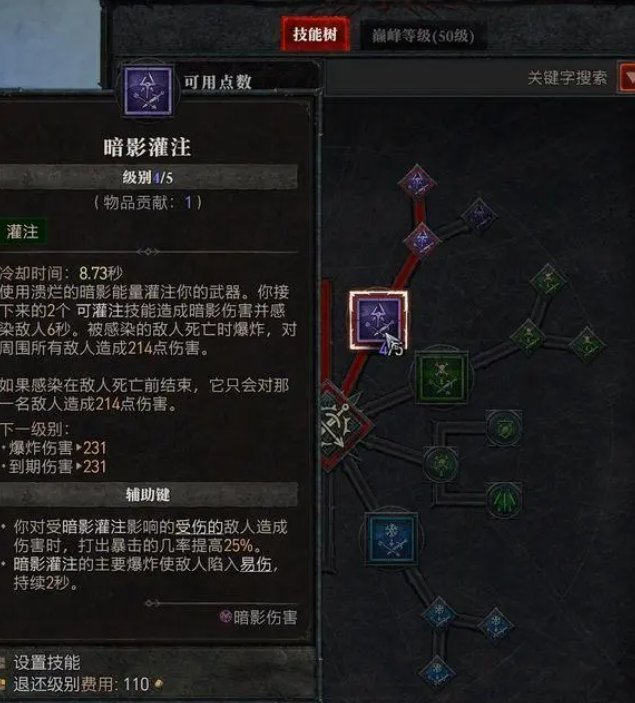635x703 pixels.
Task: Click the rightmost green diamond node
Action: [587, 344]
